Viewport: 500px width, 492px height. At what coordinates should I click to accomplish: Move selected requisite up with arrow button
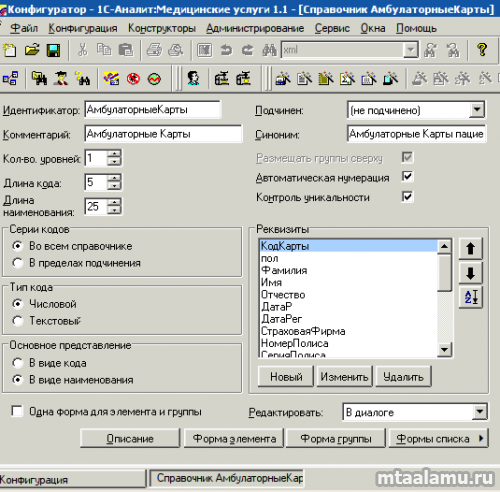[x=470, y=249]
